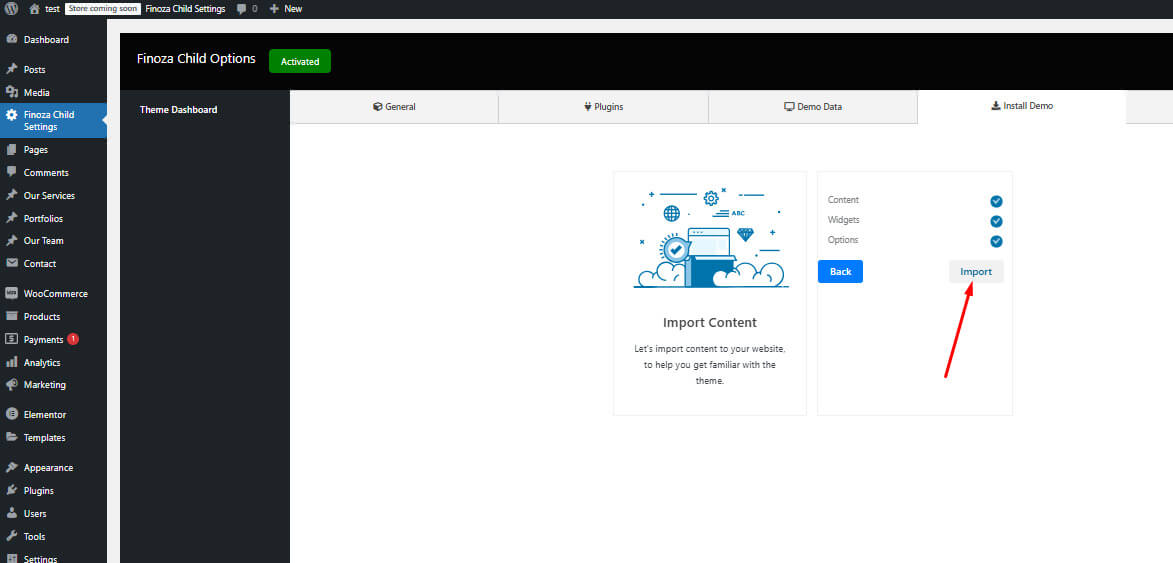1173x563 pixels.
Task: Click the Our Services pin icon
Action: (x=11, y=195)
